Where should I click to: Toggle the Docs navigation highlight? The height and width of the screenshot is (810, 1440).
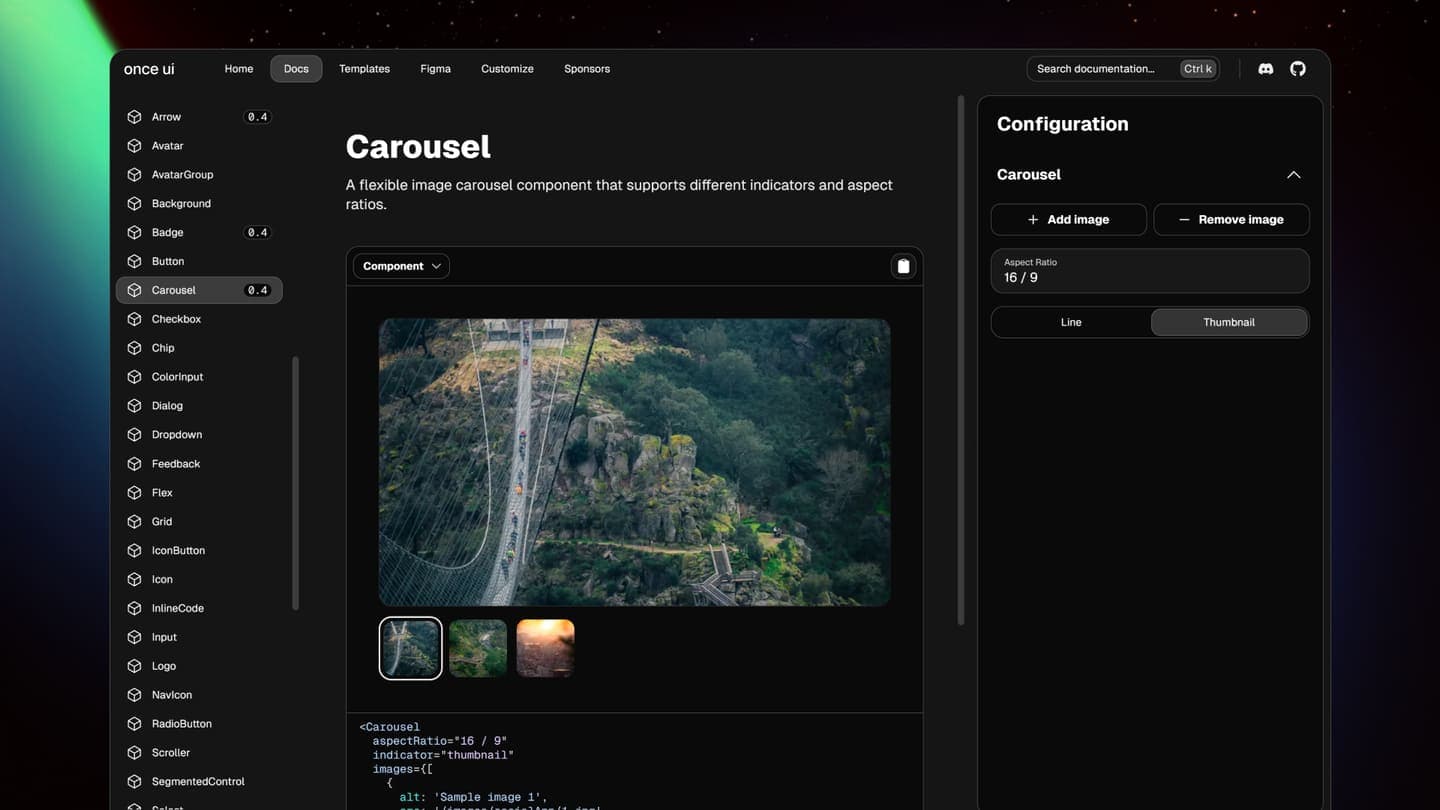(x=295, y=68)
